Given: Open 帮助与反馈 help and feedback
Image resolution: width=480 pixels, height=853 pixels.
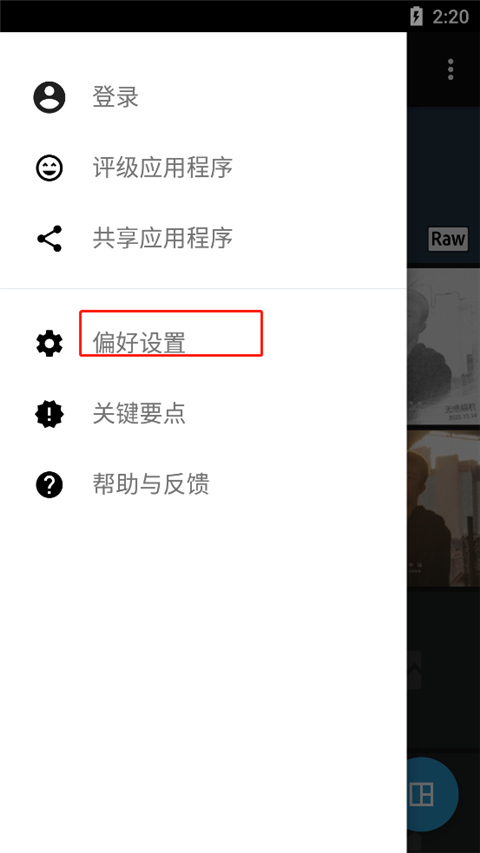Looking at the screenshot, I should tap(151, 484).
